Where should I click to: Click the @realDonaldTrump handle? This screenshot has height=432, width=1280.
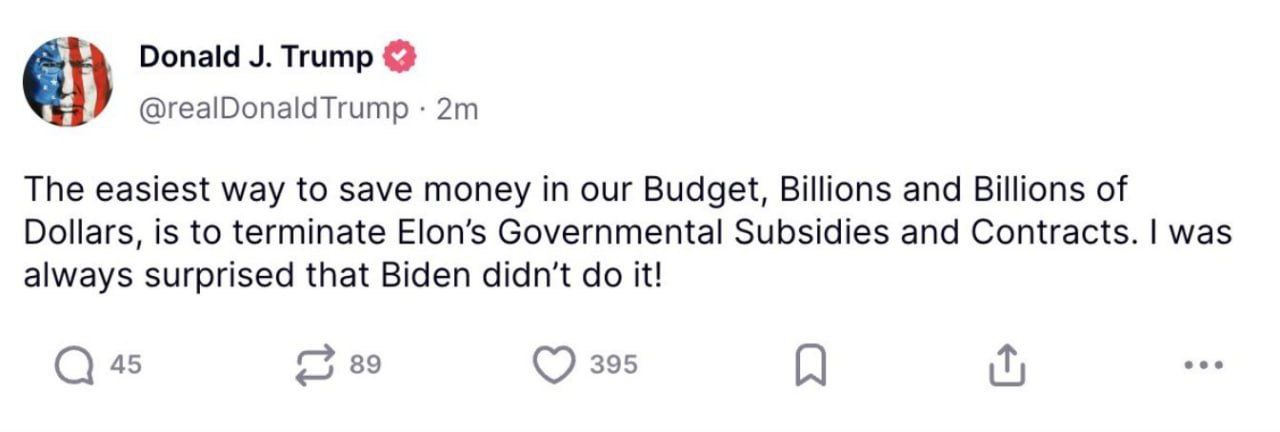pos(274,108)
